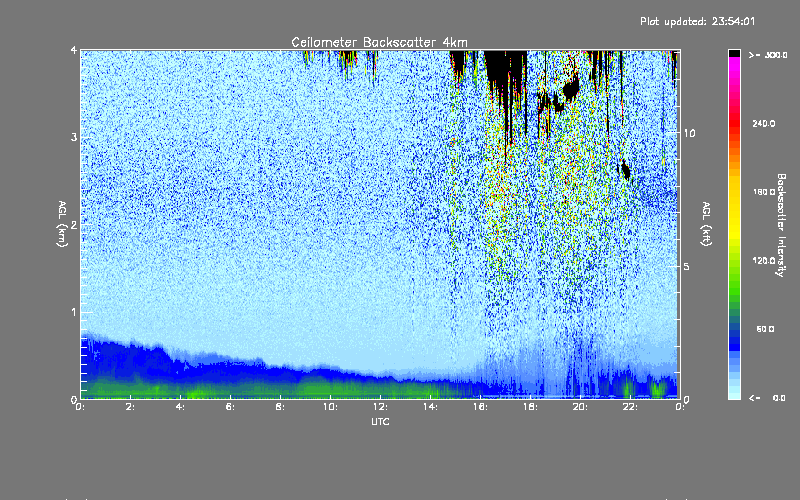Viewport: 800px width, 500px height.
Task: Click the "3" km tick on AGL axis
Action: [74, 137]
